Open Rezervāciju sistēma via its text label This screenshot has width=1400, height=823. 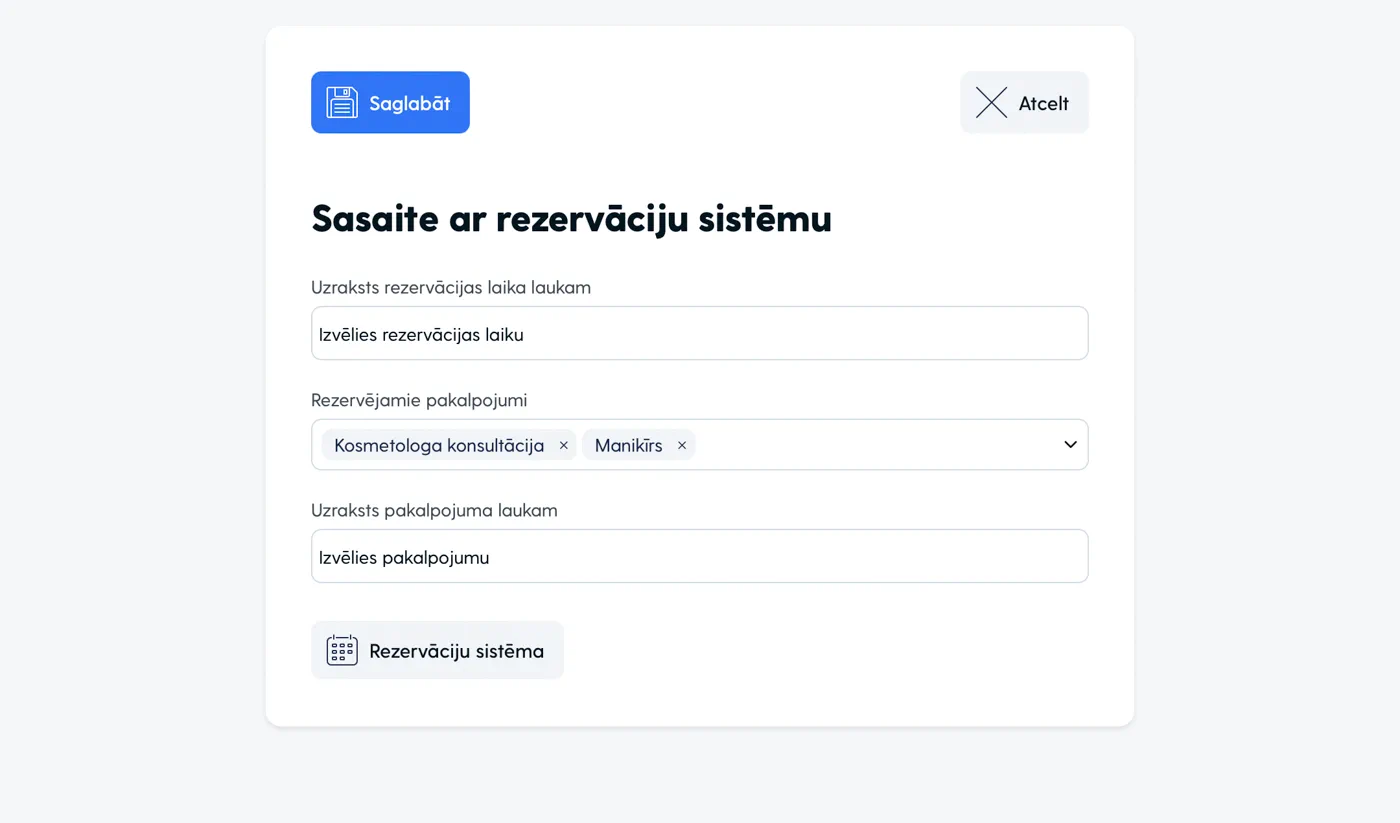456,651
